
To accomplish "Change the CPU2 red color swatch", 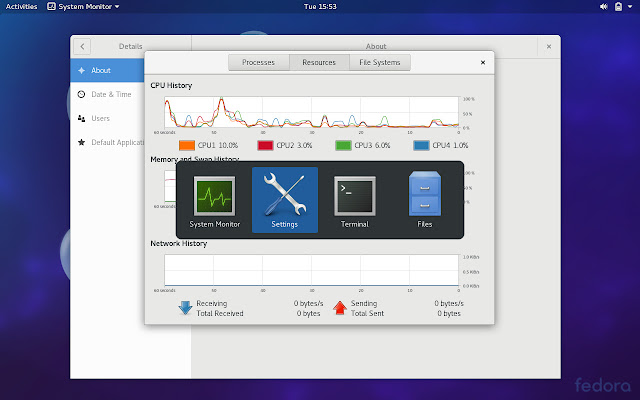I will (x=265, y=145).
